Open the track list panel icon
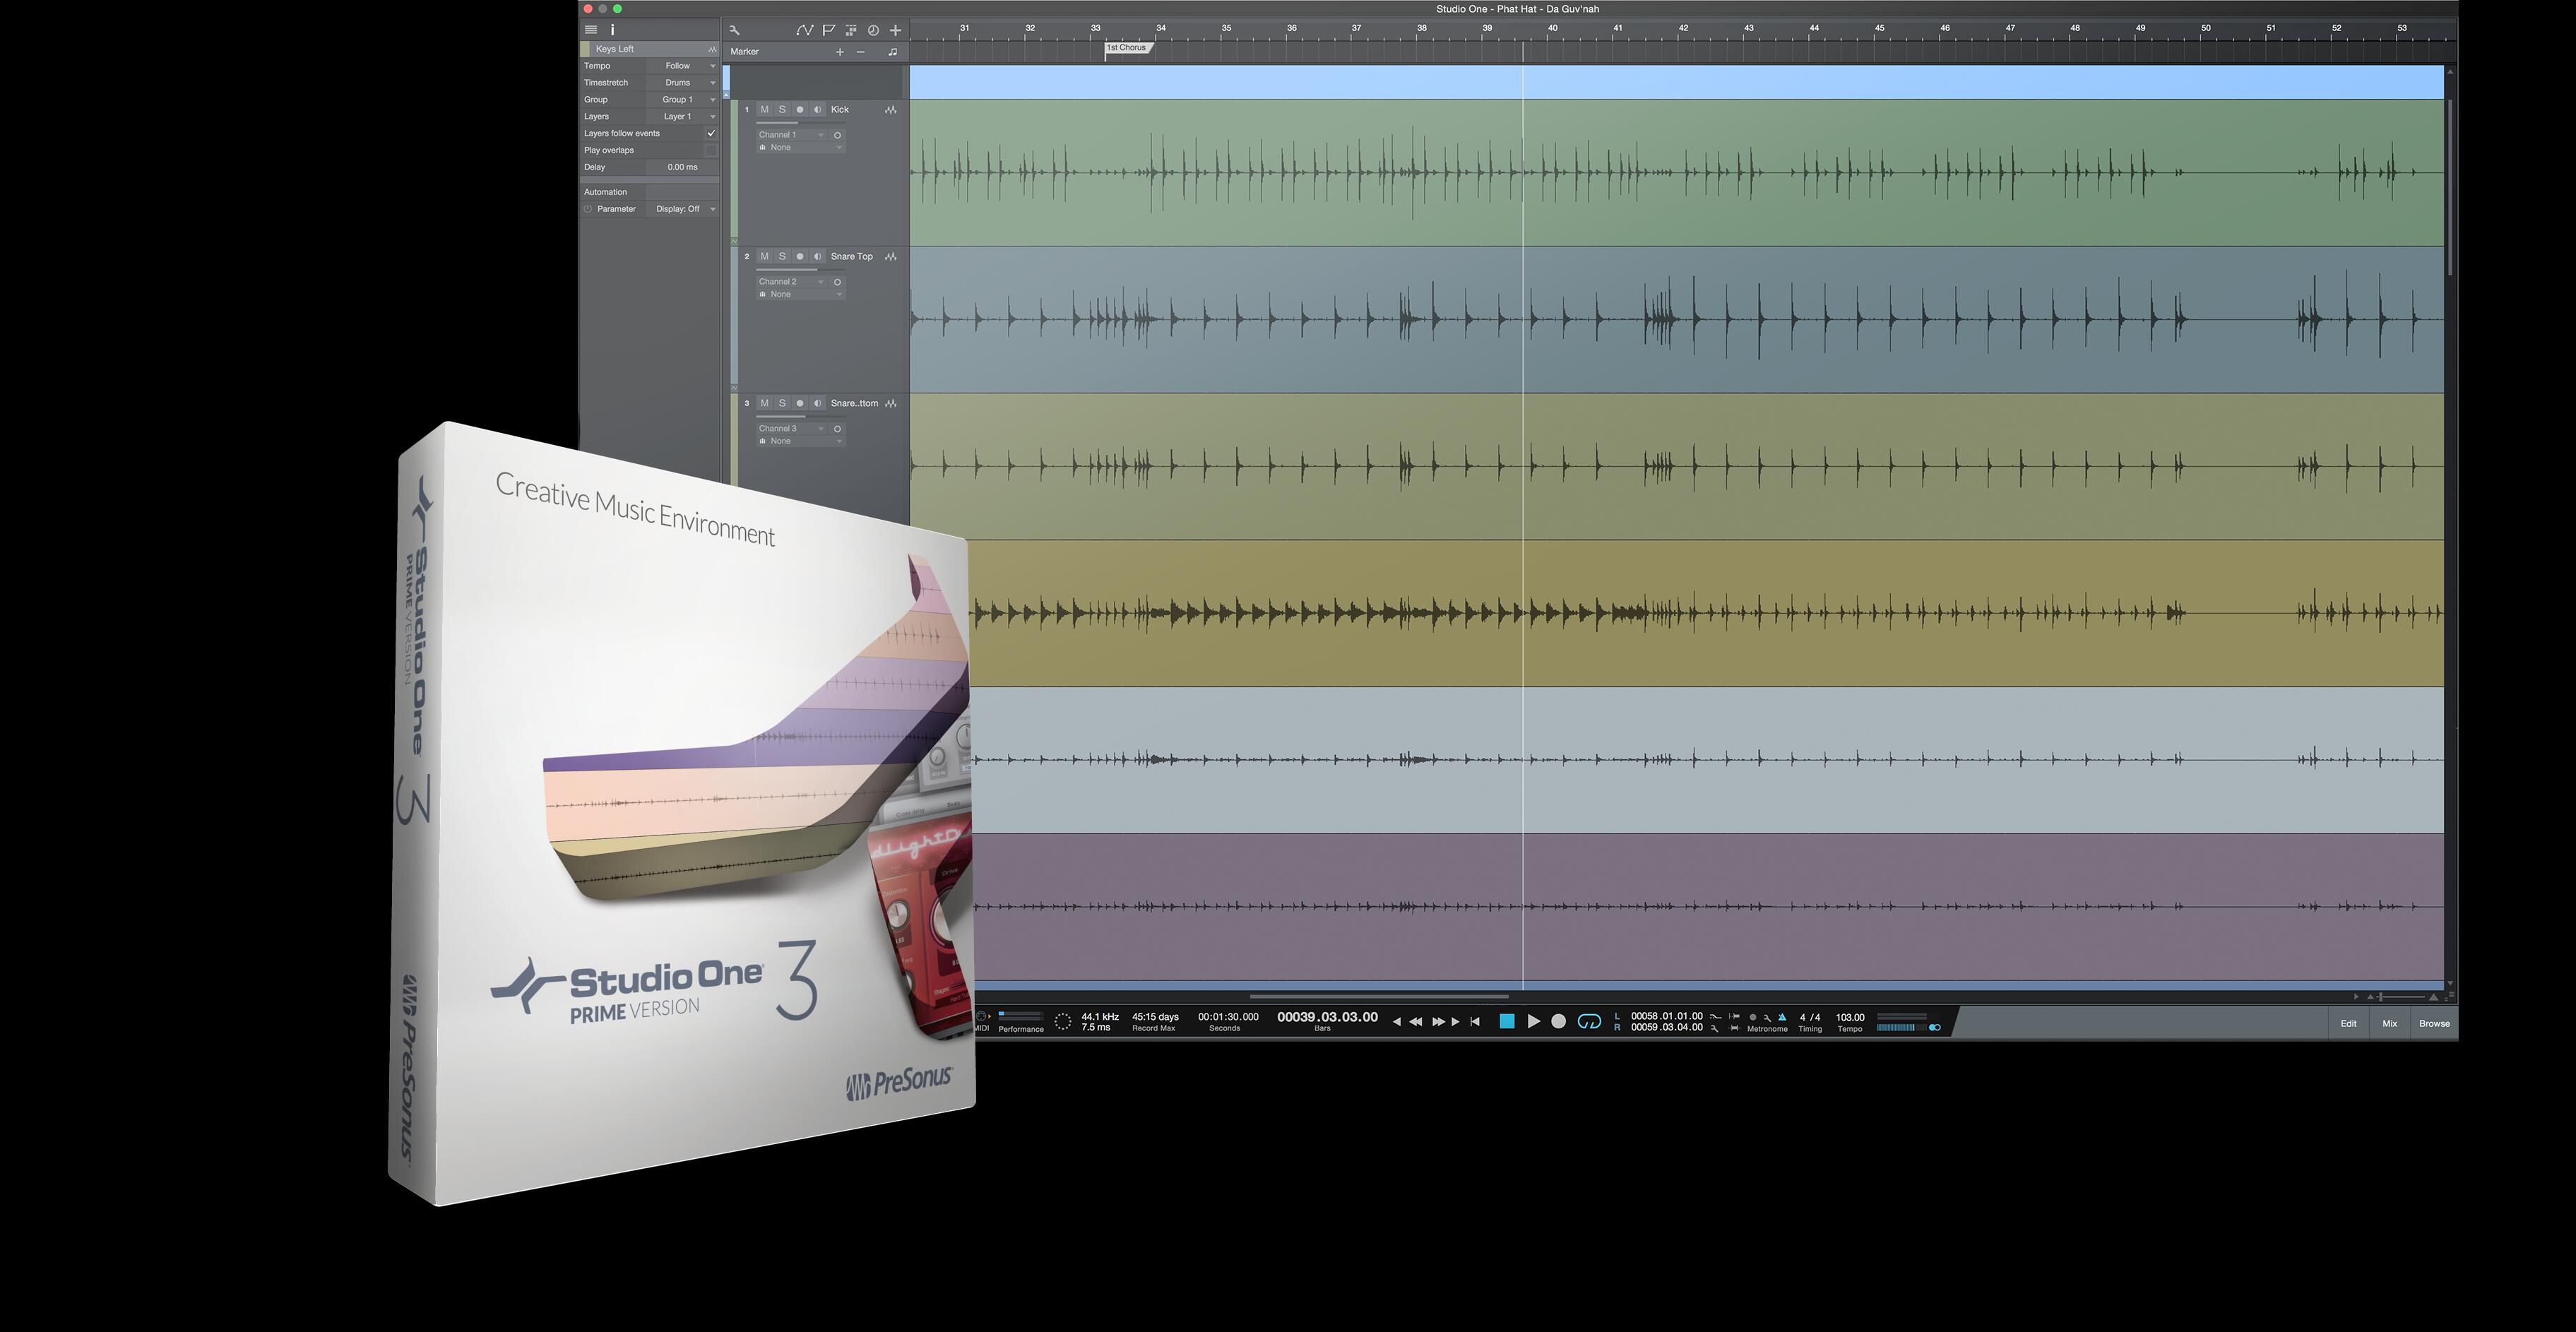Viewport: 2576px width, 1332px height. (x=591, y=30)
